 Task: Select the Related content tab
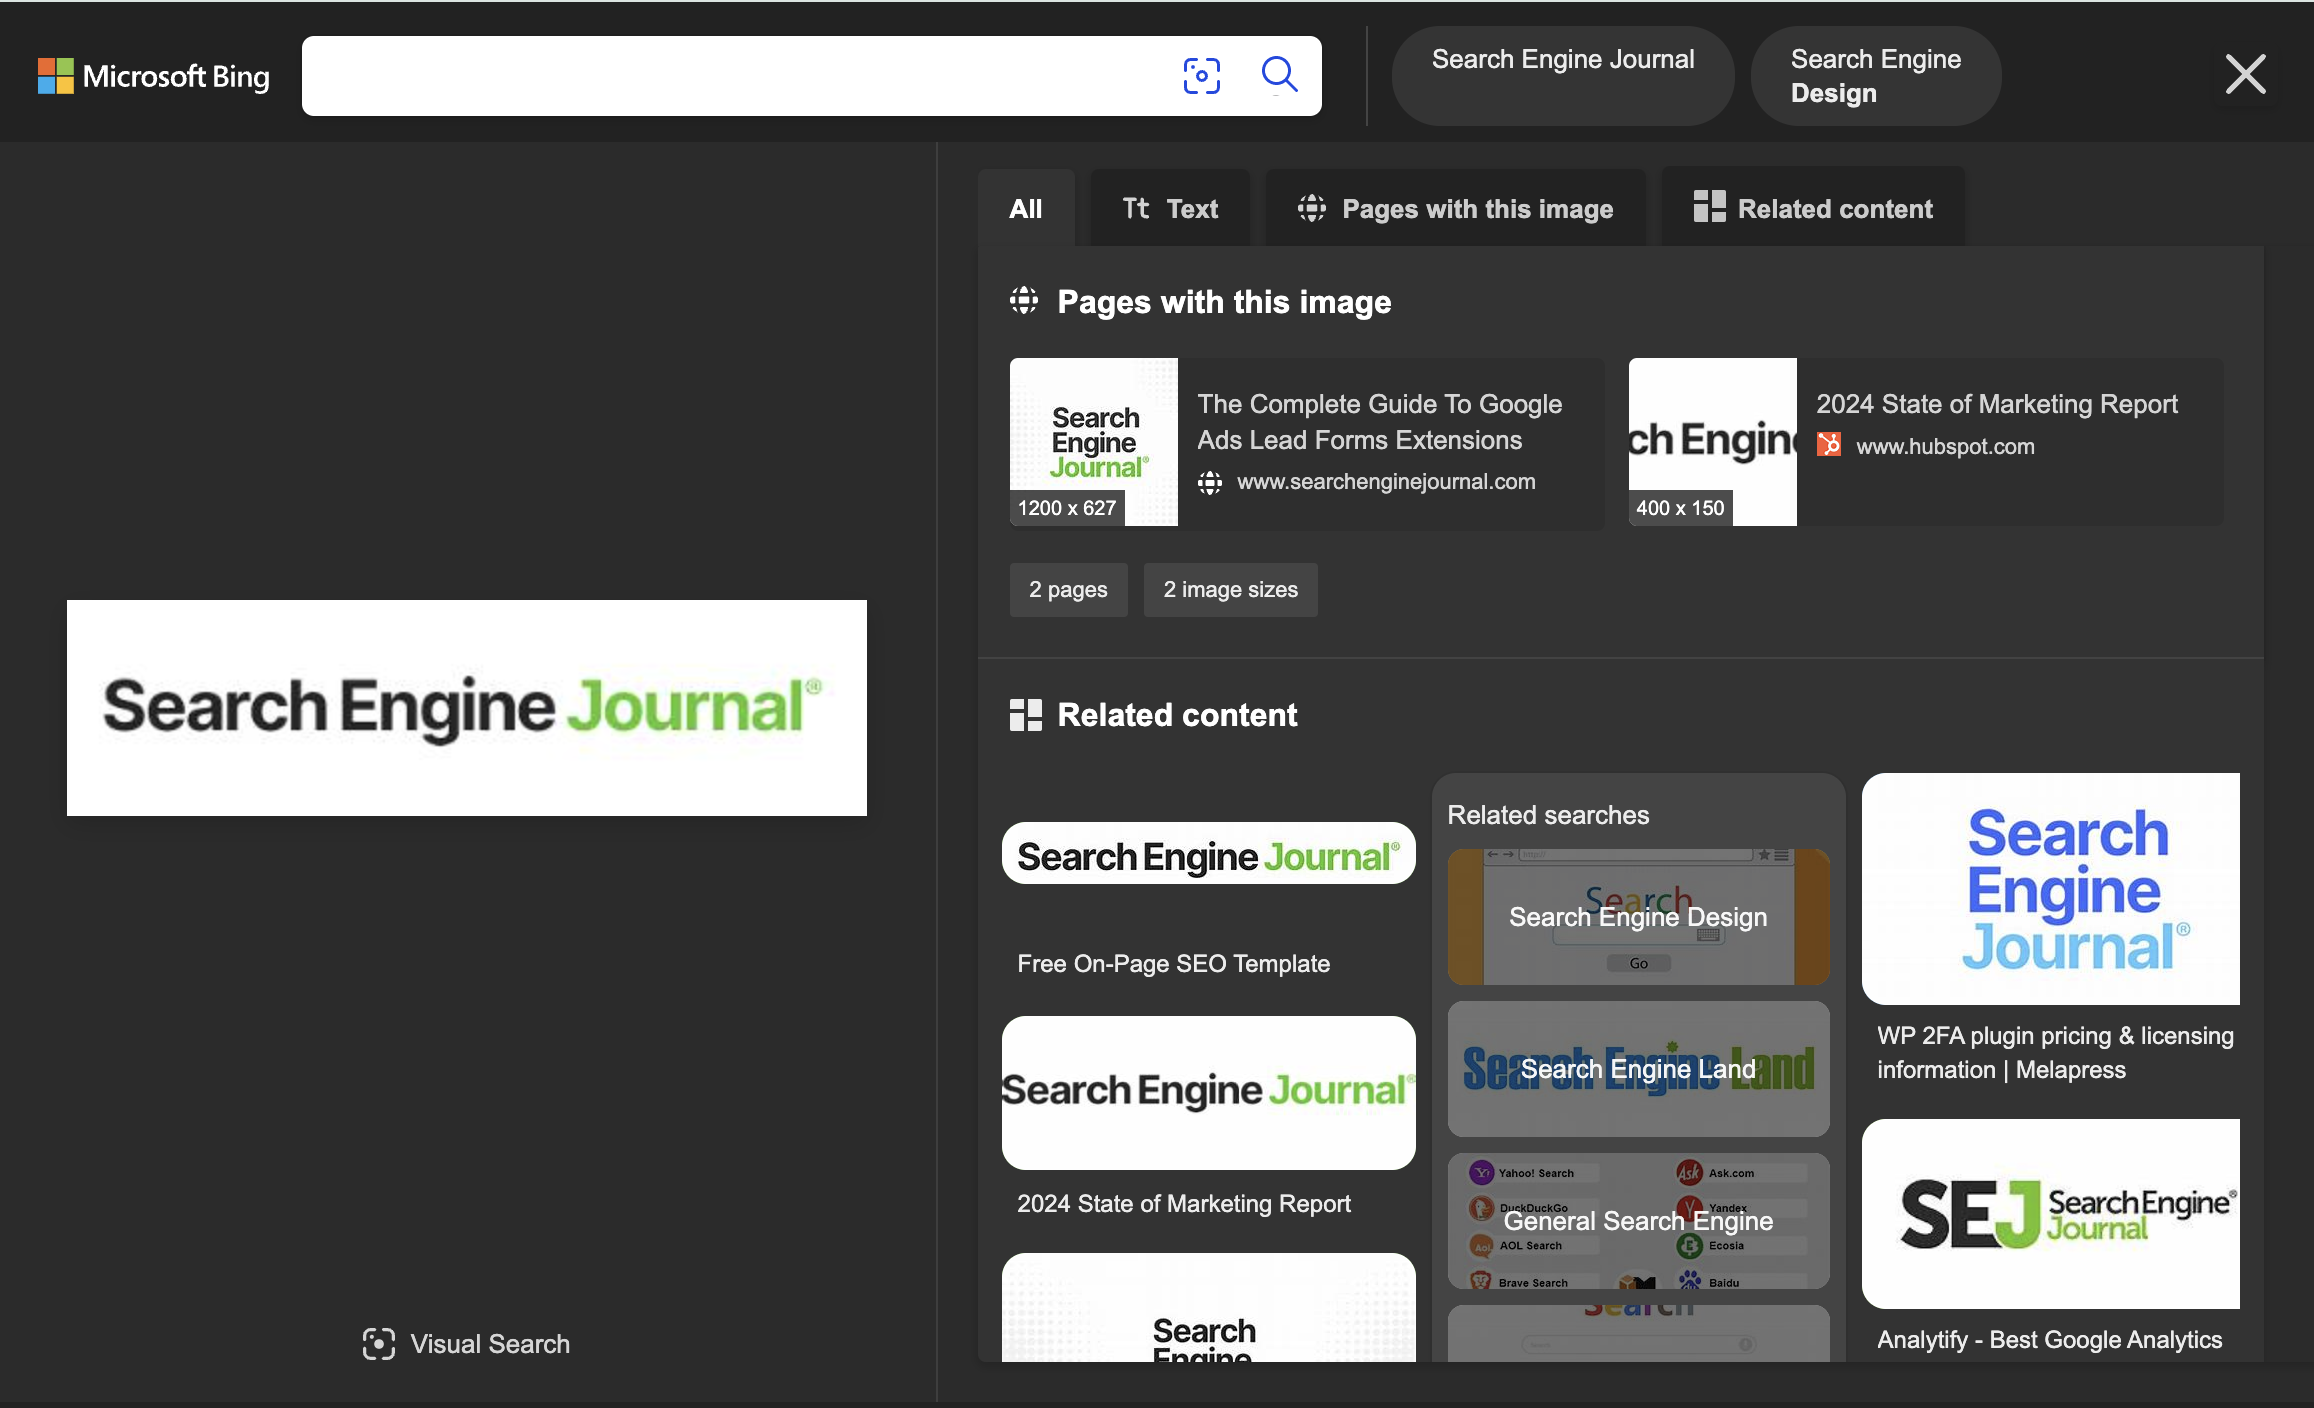1813,209
